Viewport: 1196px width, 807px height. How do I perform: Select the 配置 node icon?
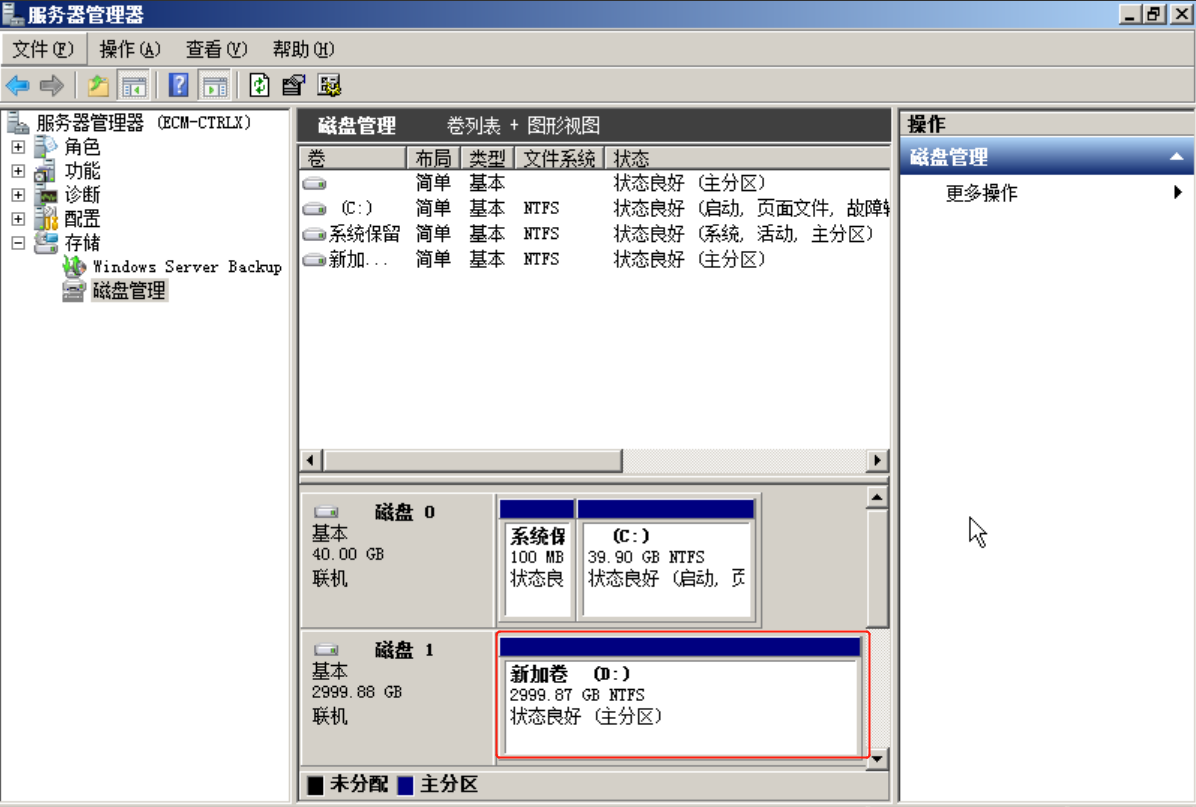pyautogui.click(x=46, y=219)
